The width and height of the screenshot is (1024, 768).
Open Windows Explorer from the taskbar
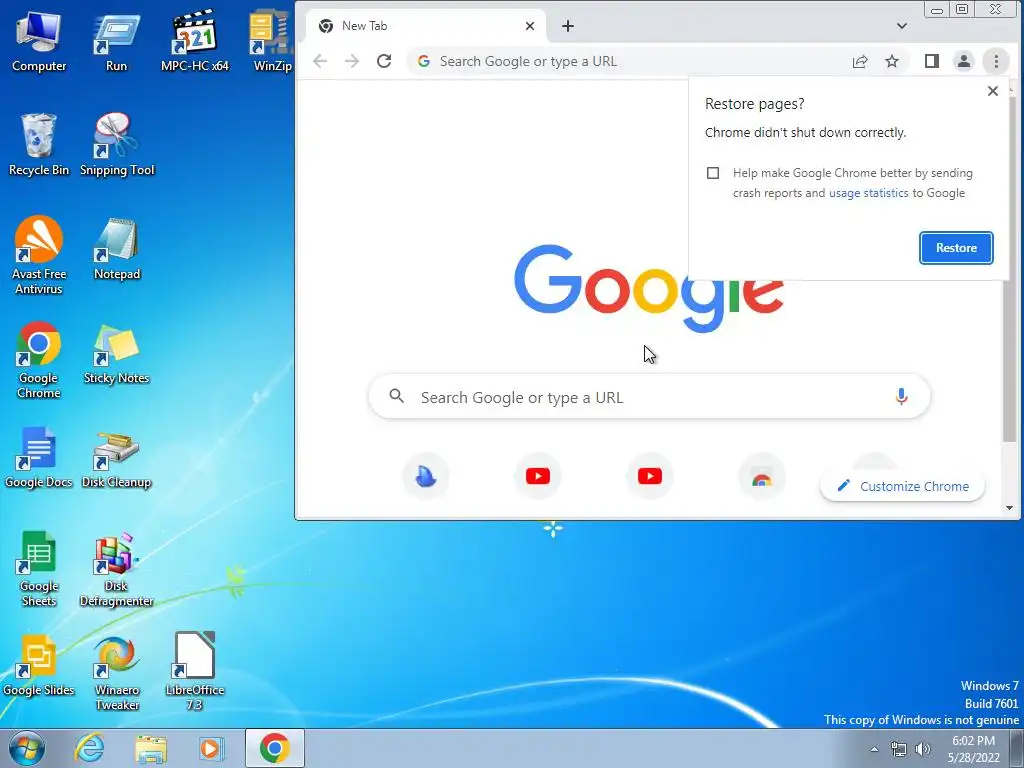(151, 748)
